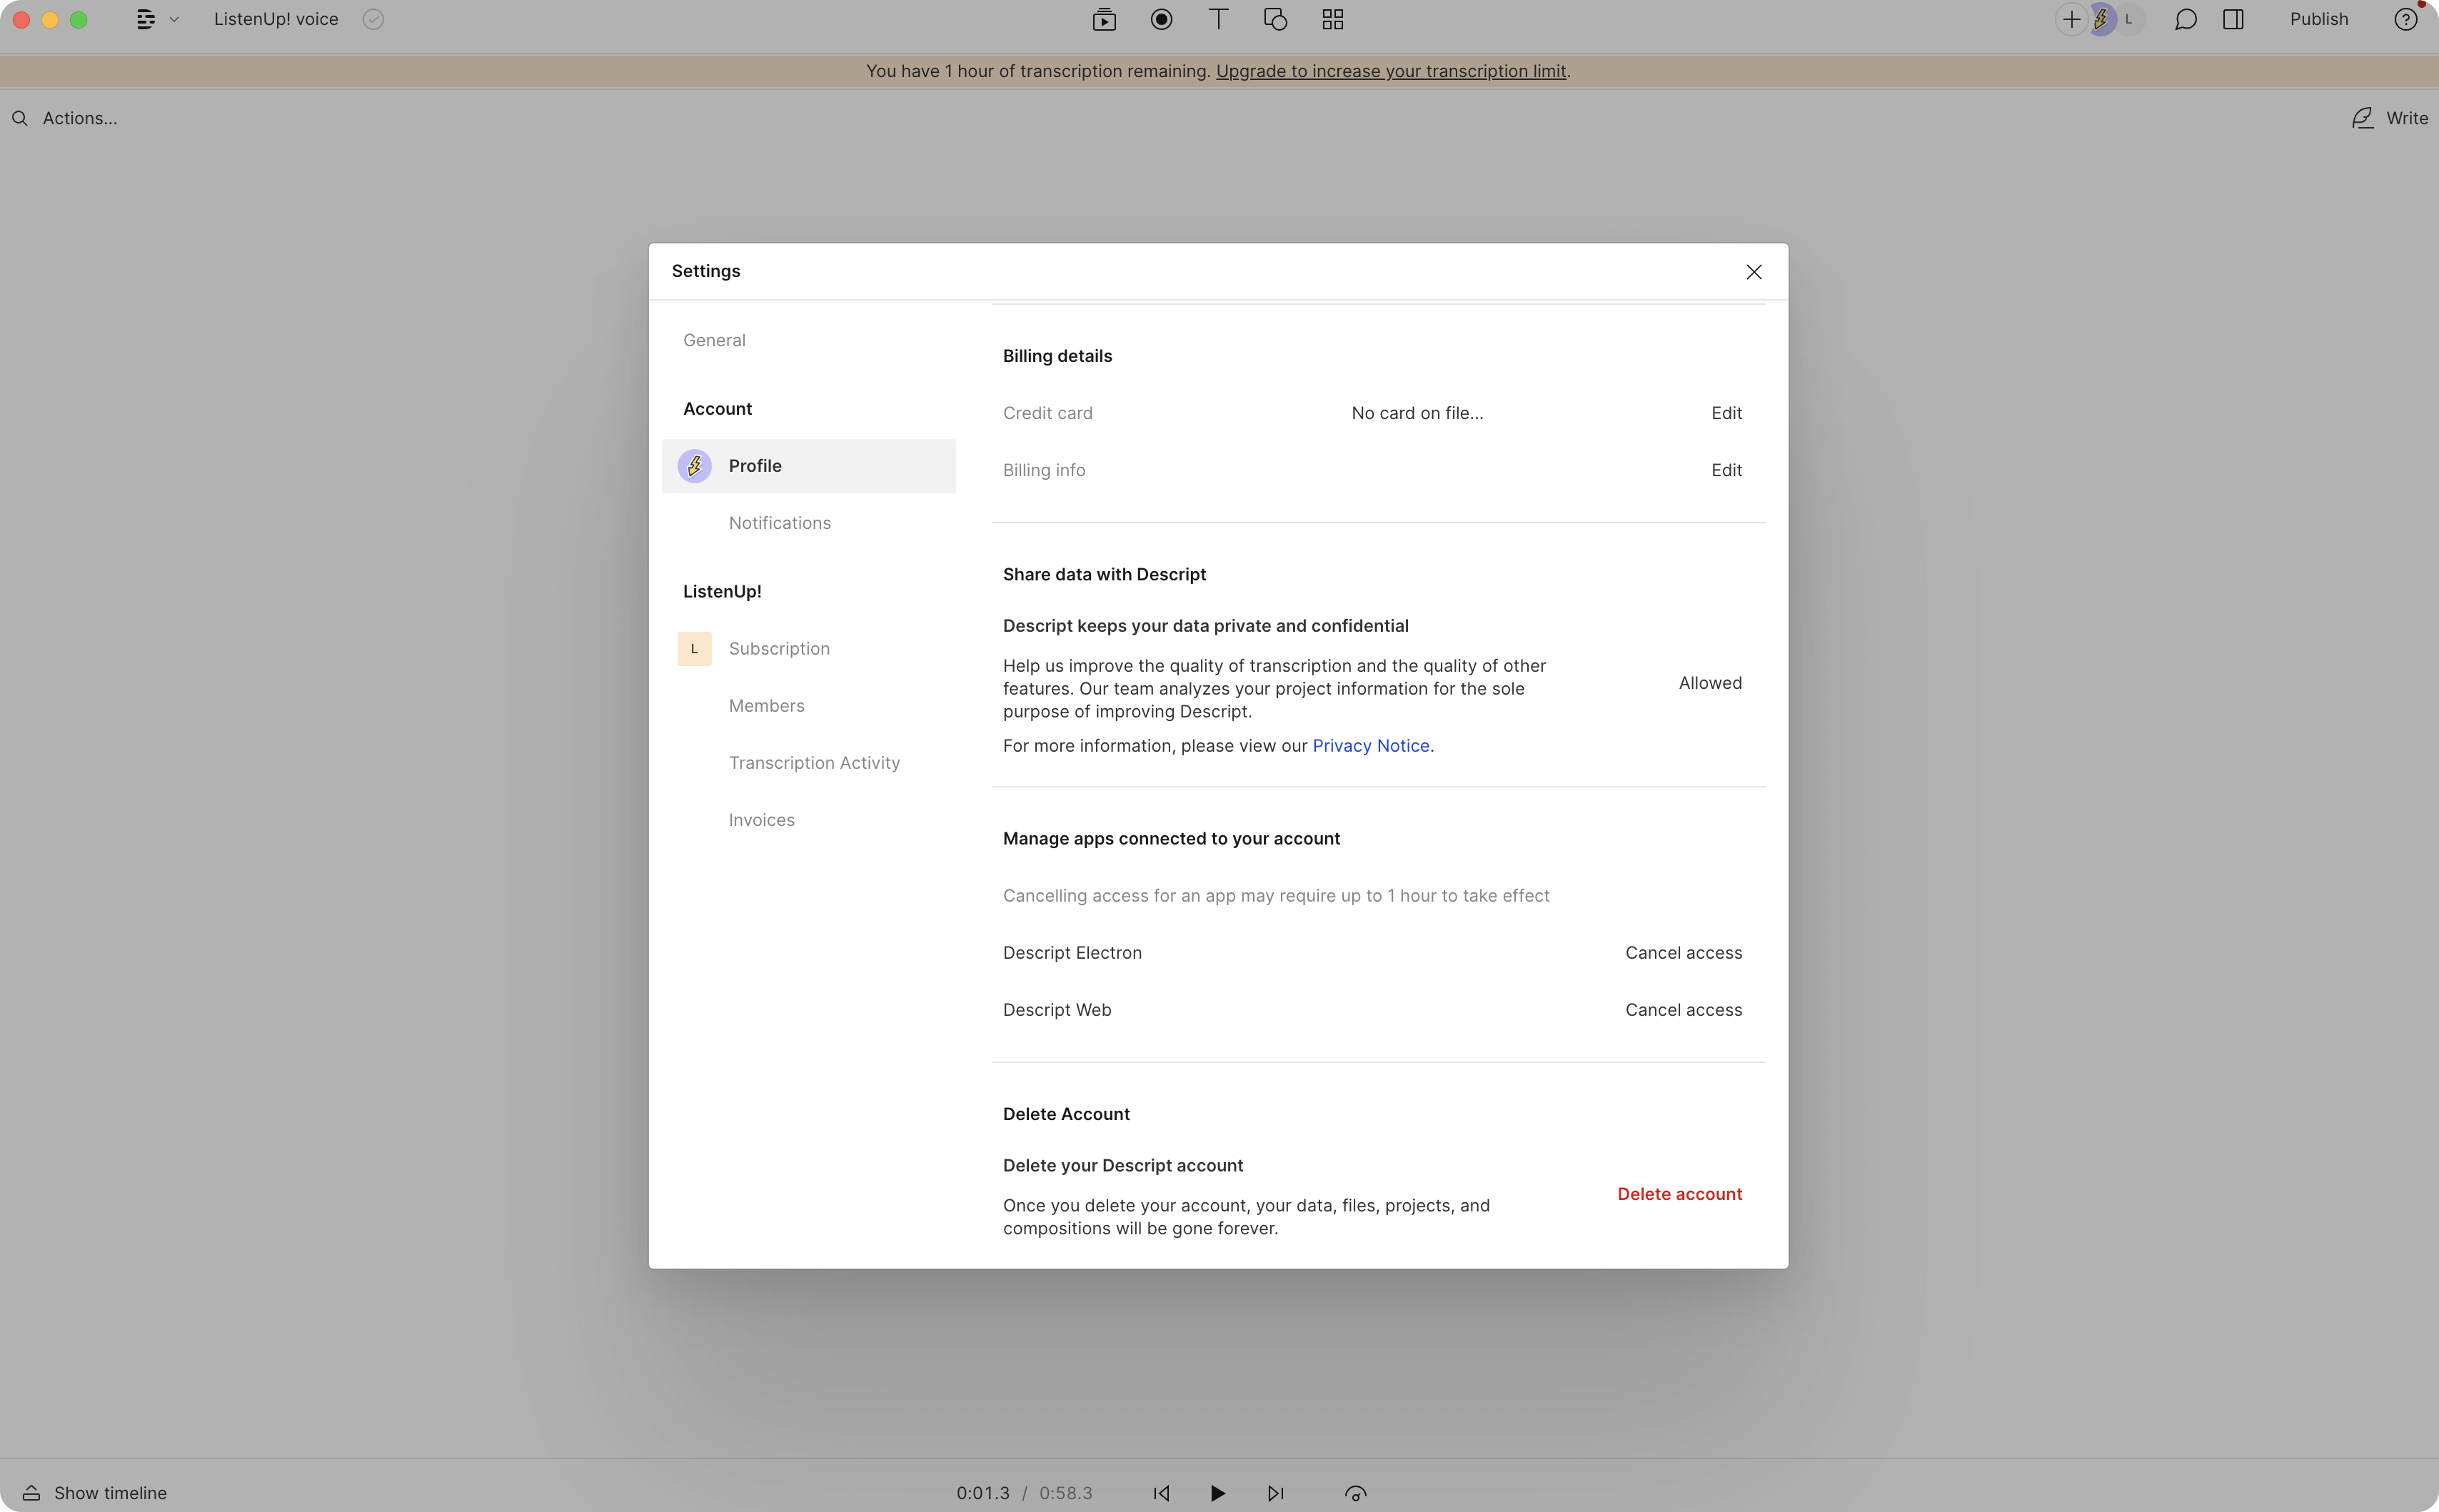Viewport: 2439px width, 1512px height.
Task: Open the Templates grid icon in the toolbar
Action: [1332, 19]
